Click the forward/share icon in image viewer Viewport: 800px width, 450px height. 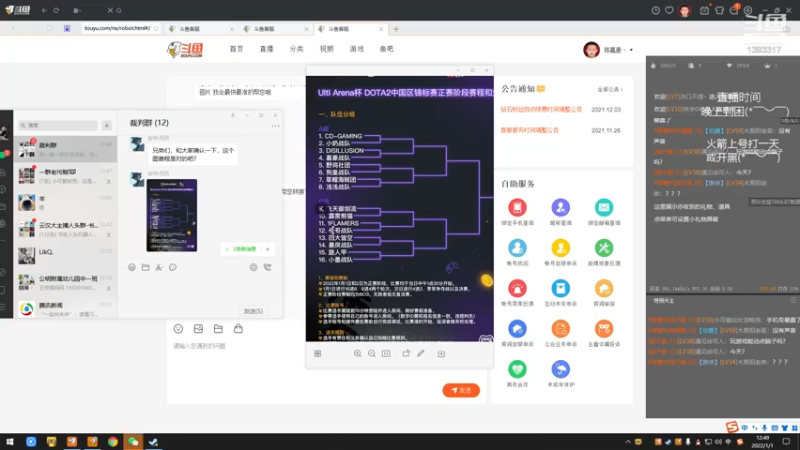tap(406, 353)
